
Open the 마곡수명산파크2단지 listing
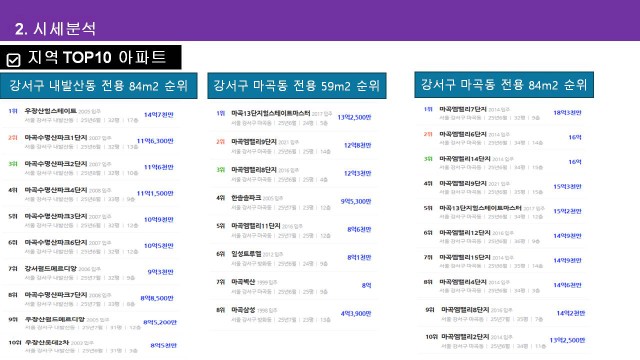coord(56,164)
